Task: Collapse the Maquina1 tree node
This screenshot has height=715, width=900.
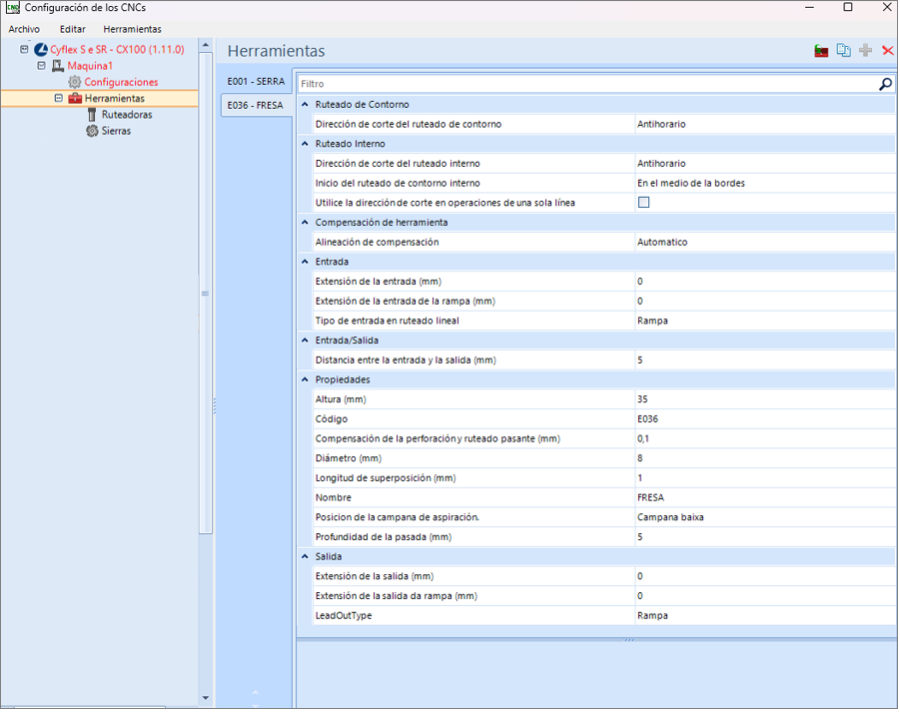Action: [x=41, y=65]
